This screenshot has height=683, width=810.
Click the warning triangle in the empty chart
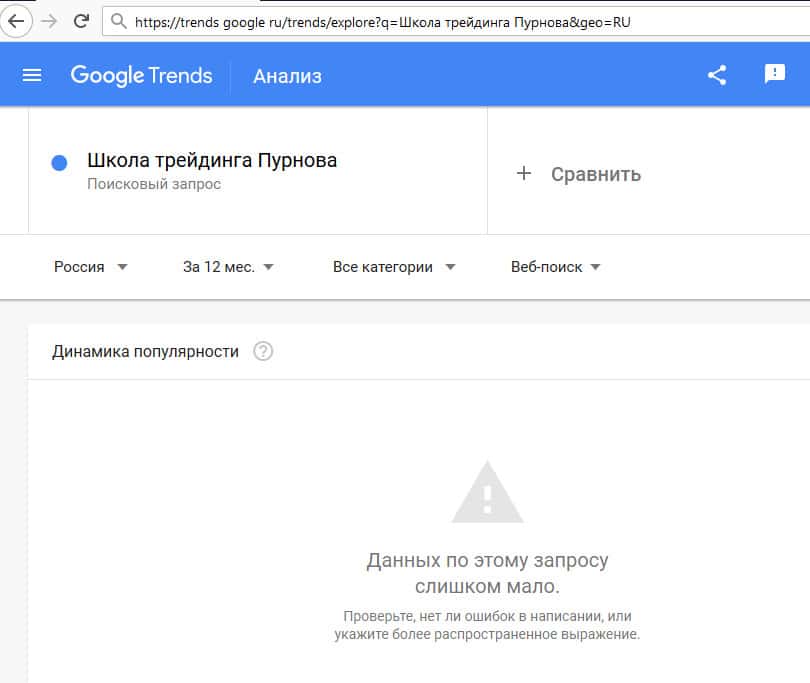pyautogui.click(x=487, y=492)
